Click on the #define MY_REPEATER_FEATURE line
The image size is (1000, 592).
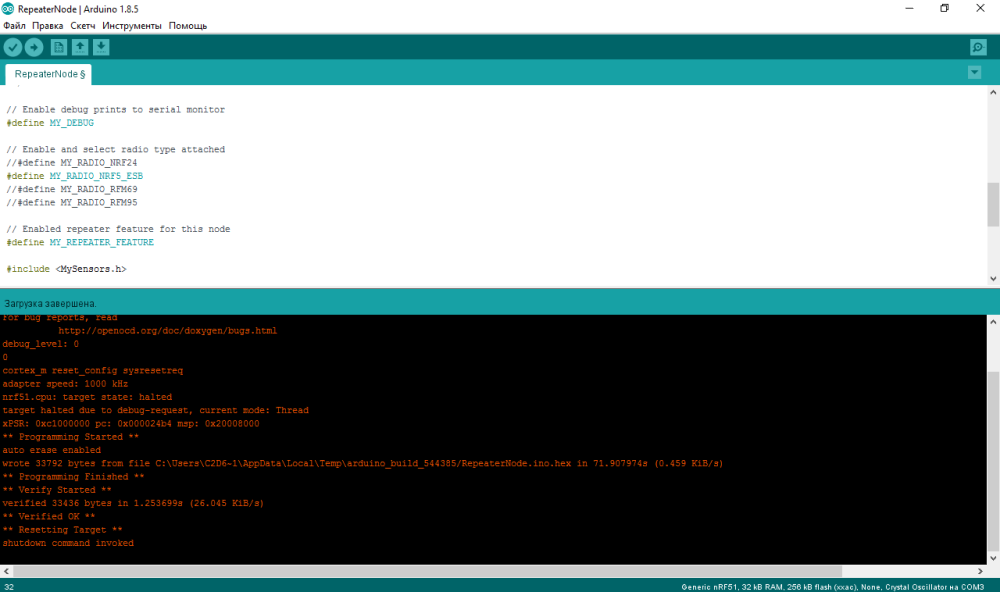(80, 243)
